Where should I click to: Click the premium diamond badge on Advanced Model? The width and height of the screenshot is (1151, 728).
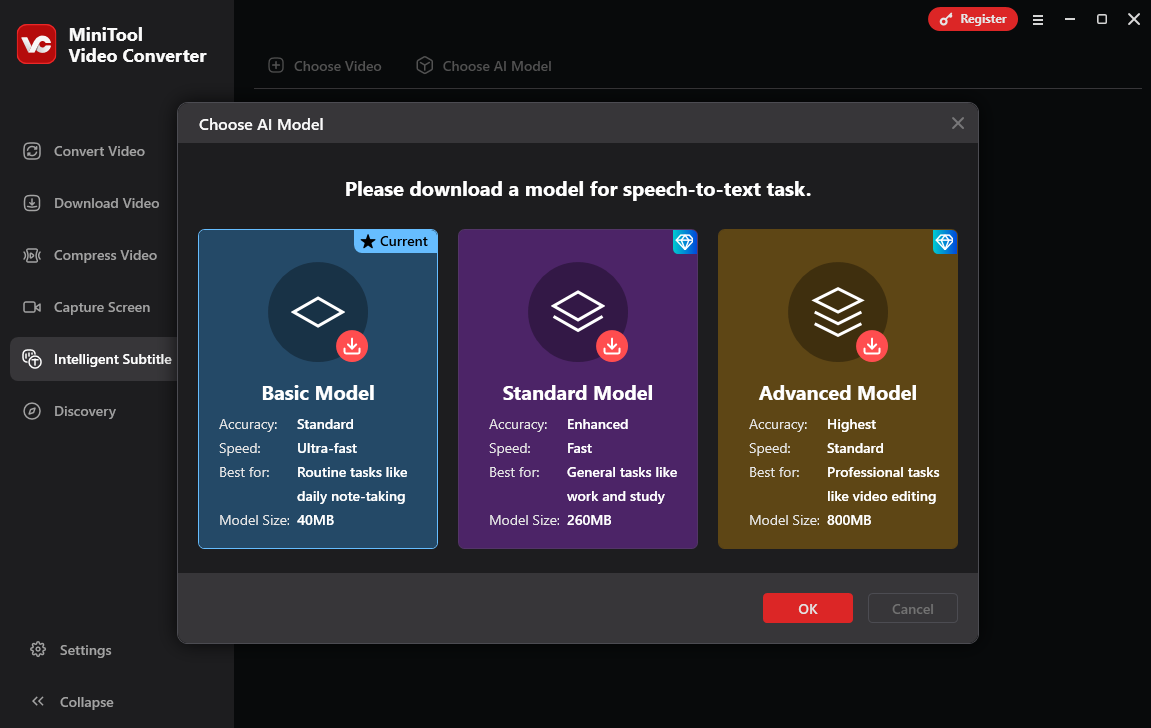[945, 241]
